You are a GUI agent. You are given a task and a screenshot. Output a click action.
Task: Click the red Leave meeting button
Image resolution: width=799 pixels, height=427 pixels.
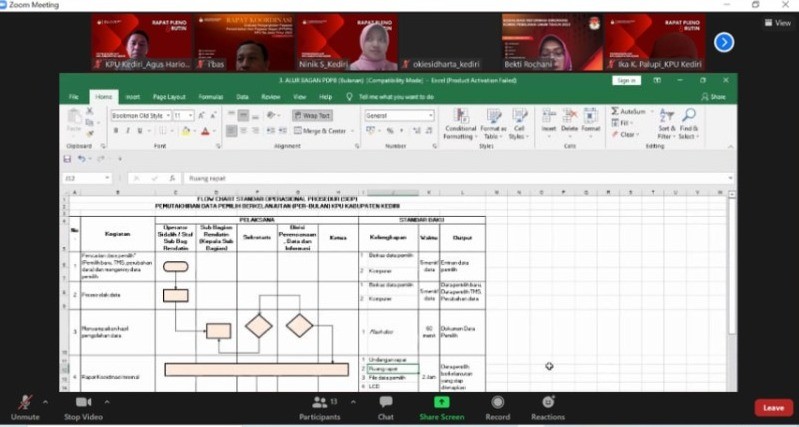(x=772, y=407)
